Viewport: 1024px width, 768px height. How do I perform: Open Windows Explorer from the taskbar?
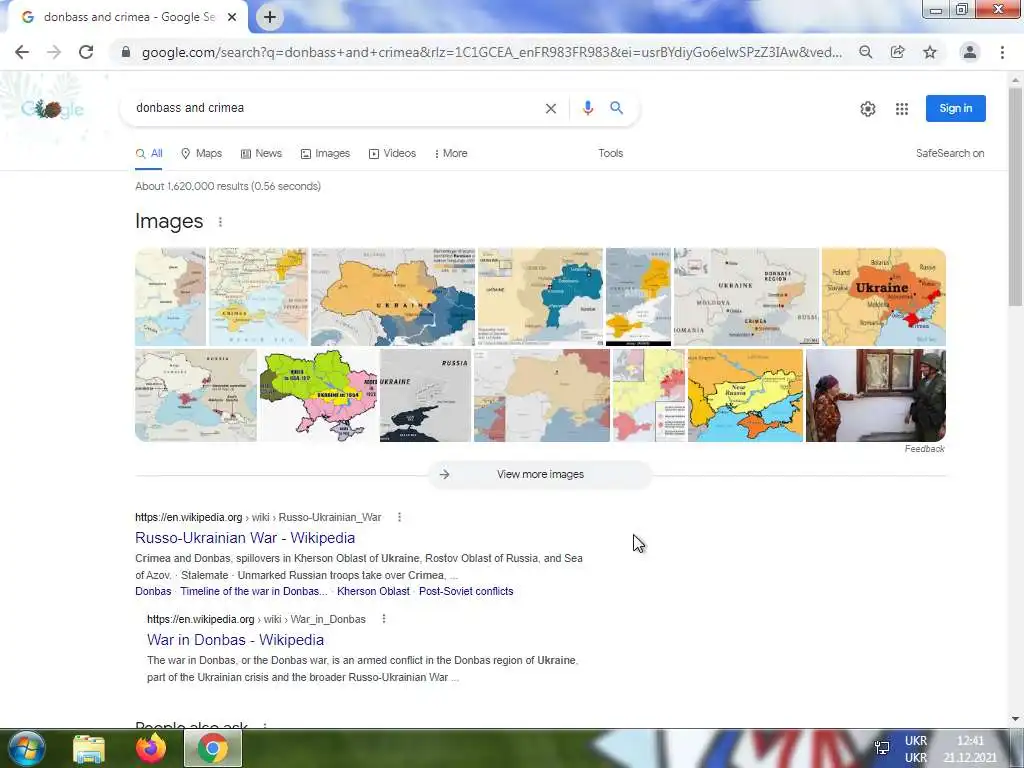click(89, 748)
